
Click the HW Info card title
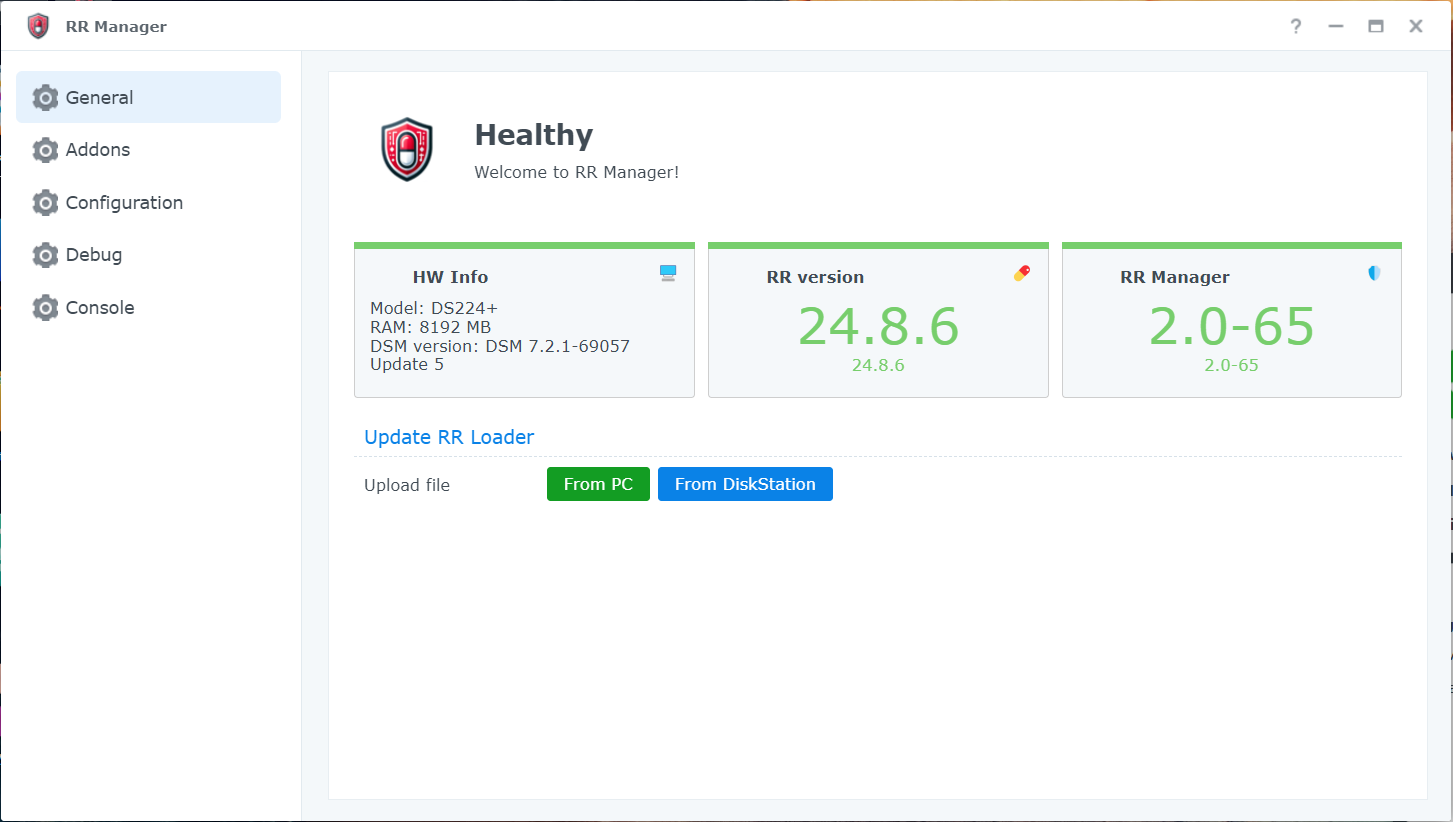450,277
